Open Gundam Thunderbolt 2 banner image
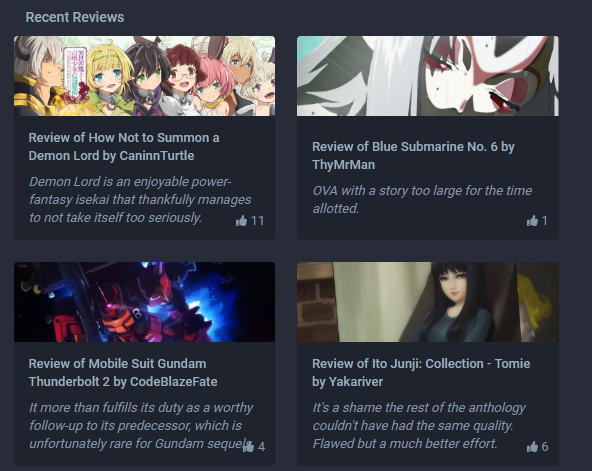This screenshot has width=592, height=471. pyautogui.click(x=145, y=302)
